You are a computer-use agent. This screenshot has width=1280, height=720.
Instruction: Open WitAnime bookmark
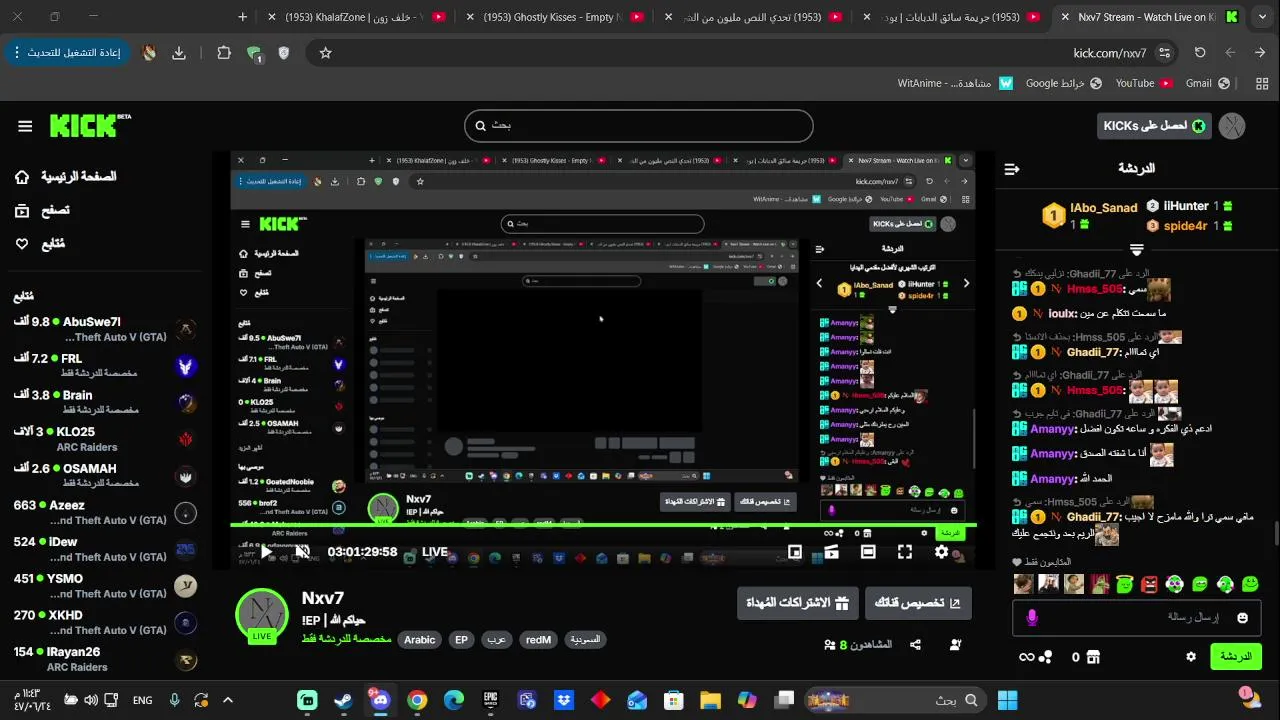coord(955,83)
